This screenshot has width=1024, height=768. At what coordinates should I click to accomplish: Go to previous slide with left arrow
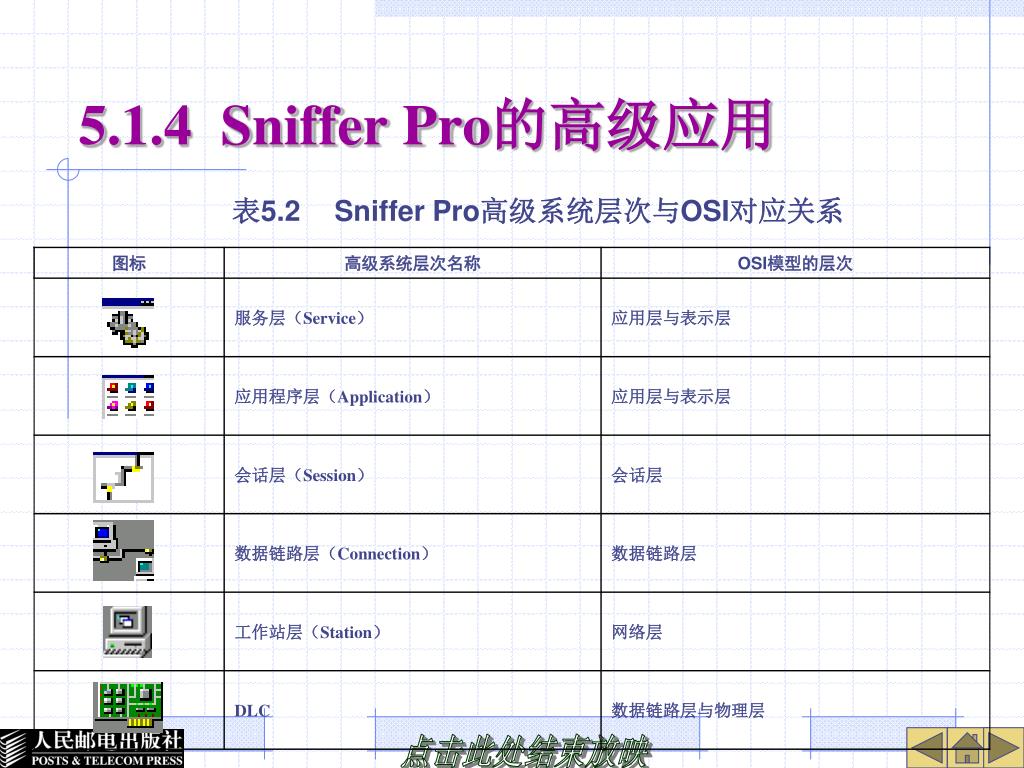927,747
